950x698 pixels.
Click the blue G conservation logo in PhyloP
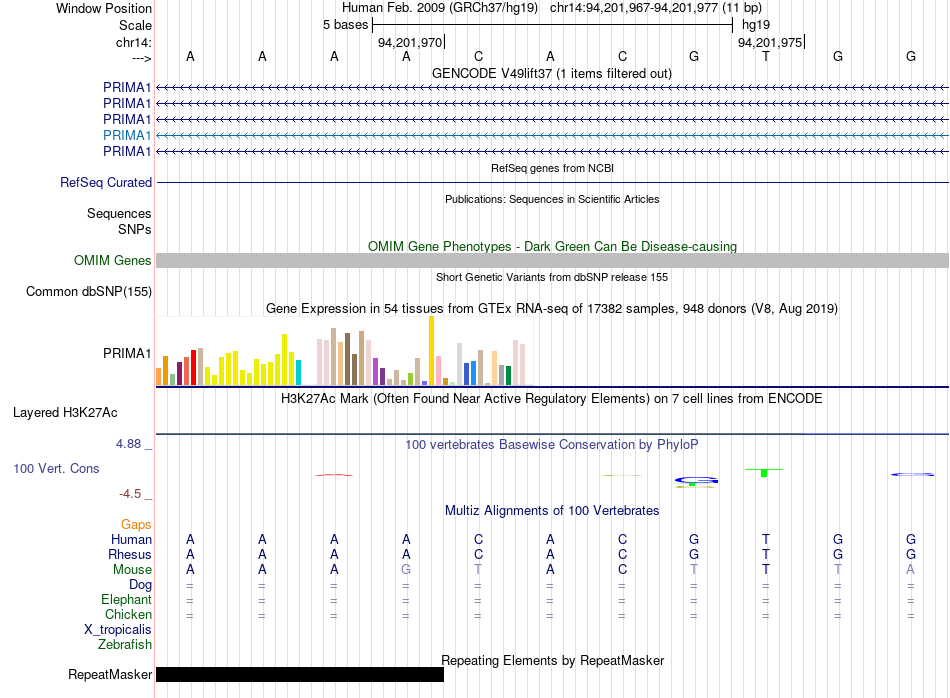coord(696,480)
